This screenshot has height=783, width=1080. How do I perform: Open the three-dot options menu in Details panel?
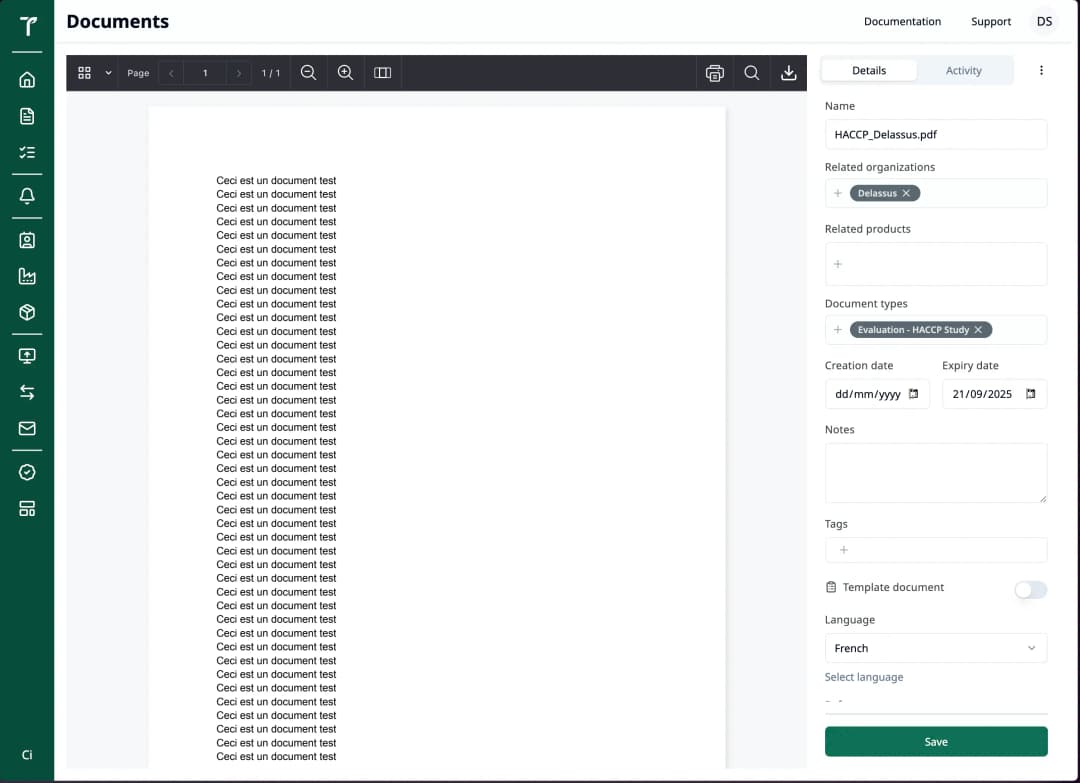pos(1041,70)
